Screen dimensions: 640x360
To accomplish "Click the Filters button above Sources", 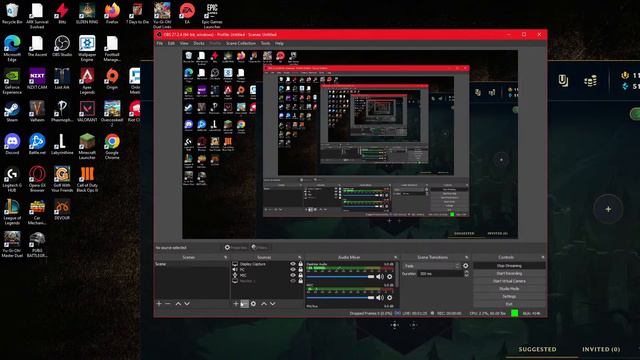I will click(260, 247).
